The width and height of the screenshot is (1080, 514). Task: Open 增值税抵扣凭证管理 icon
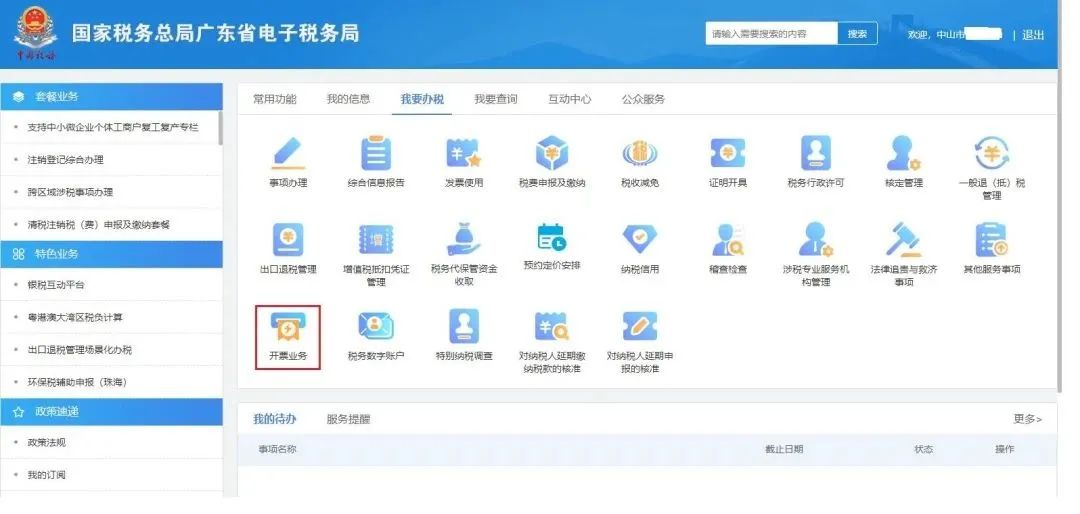[x=376, y=240]
